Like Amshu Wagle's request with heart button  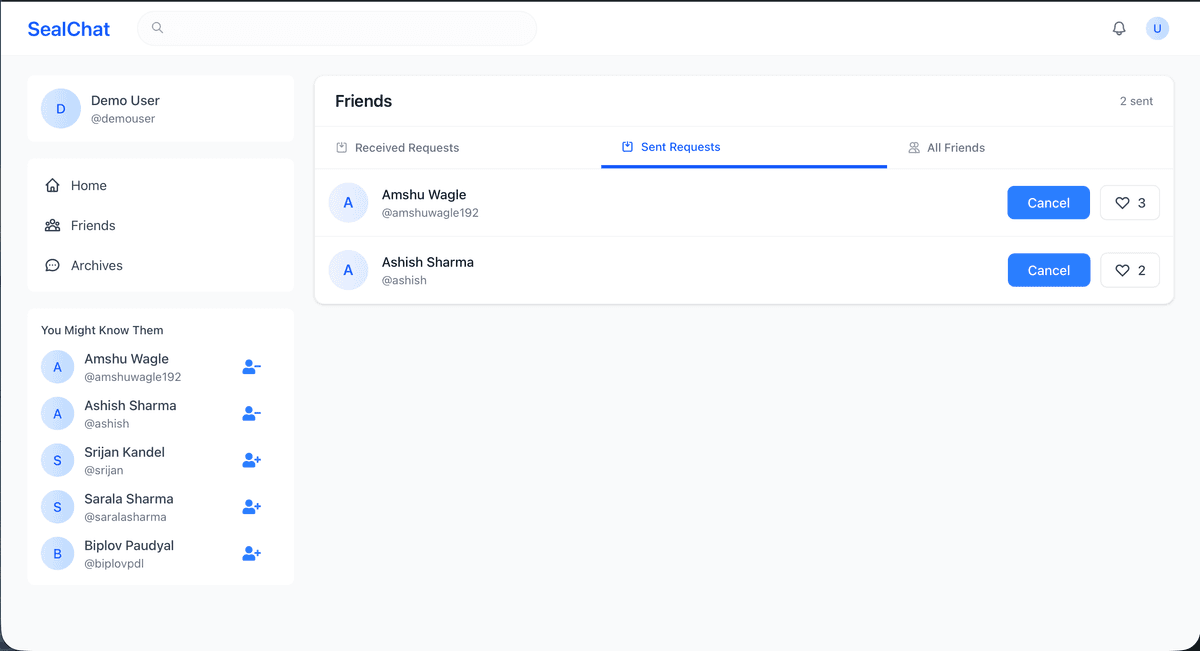point(1130,203)
